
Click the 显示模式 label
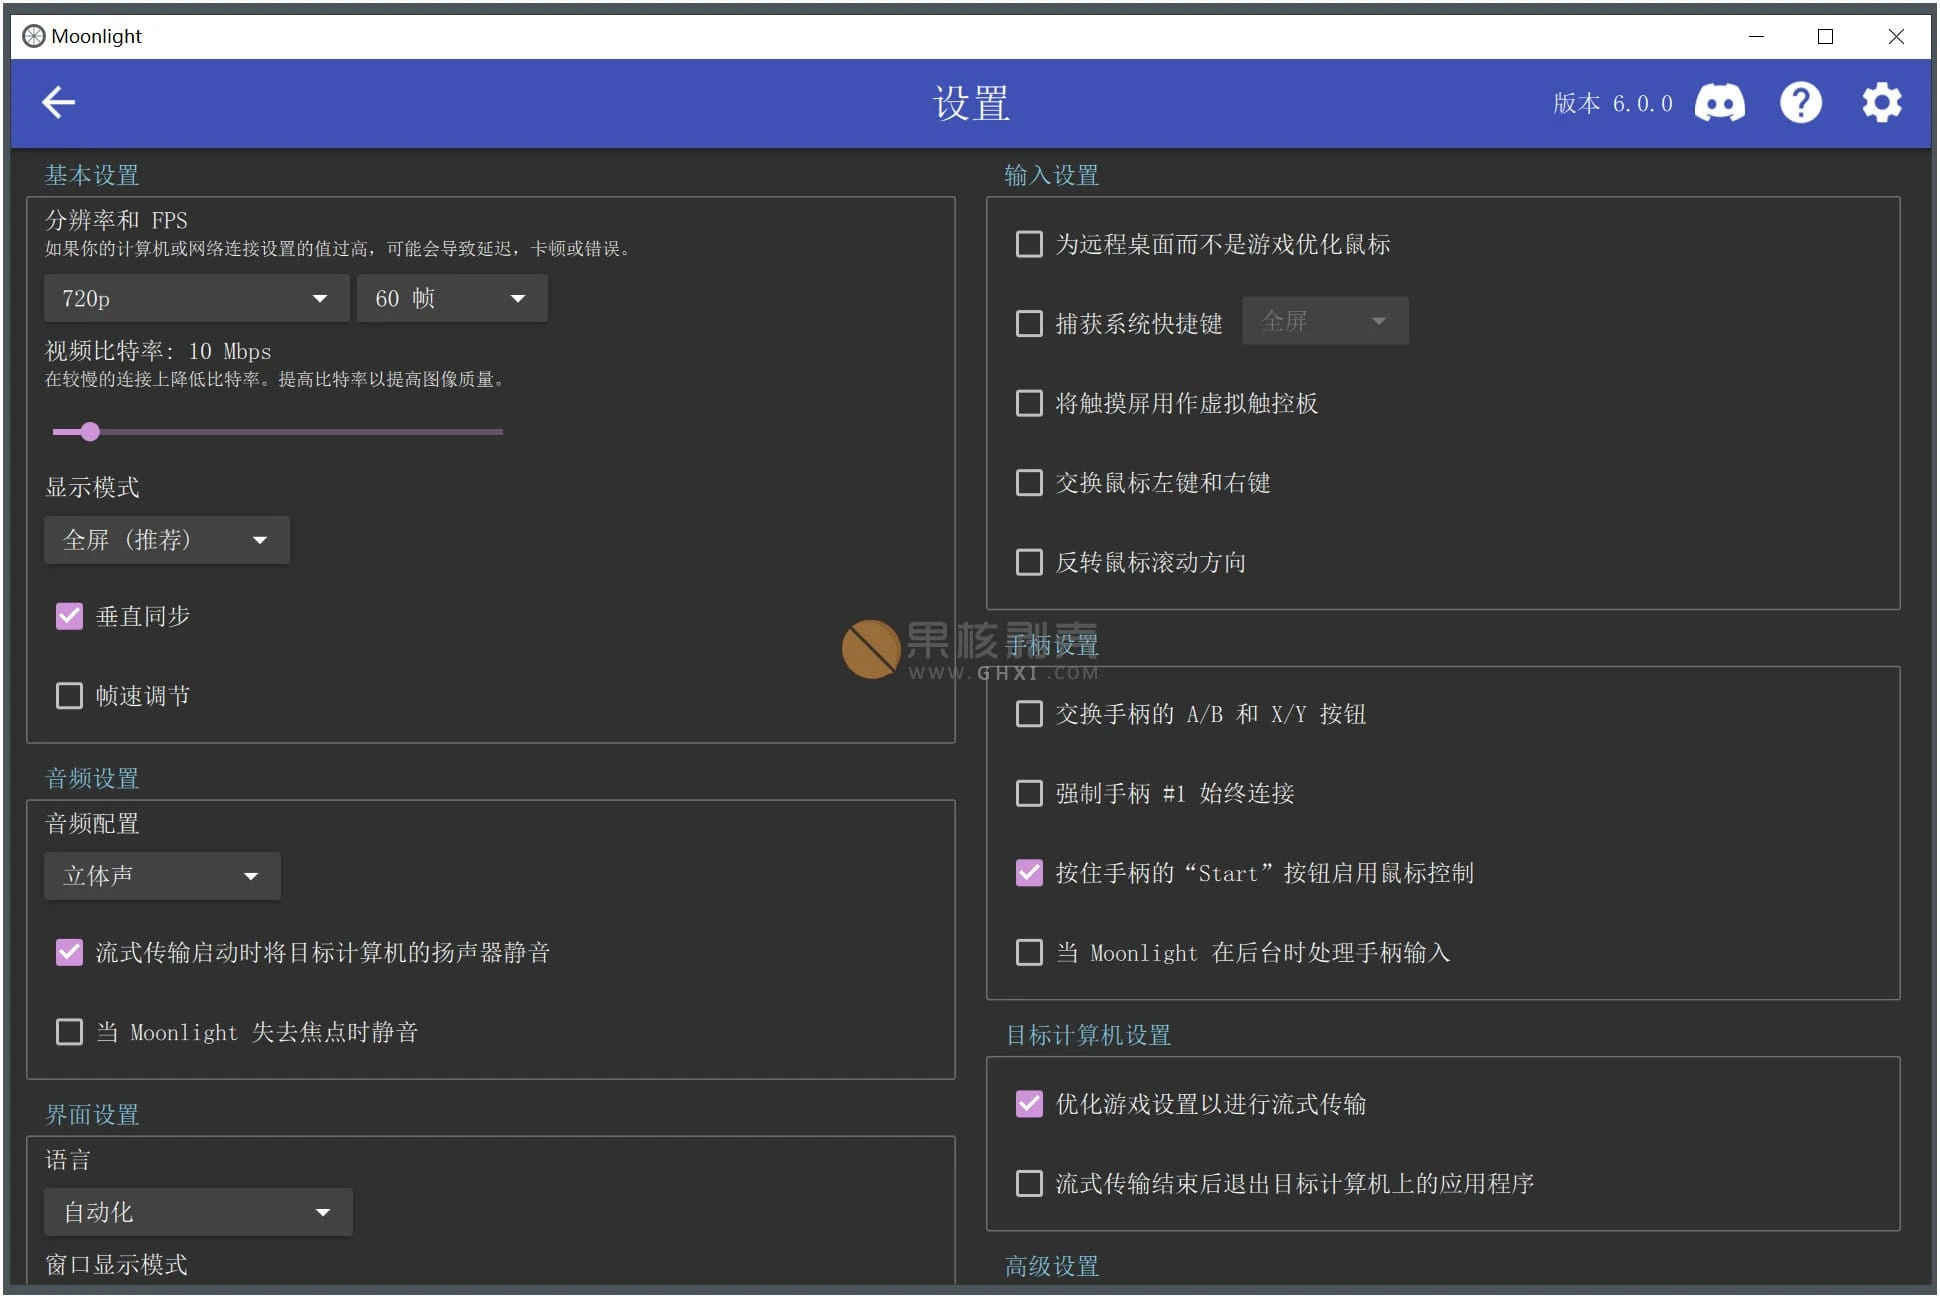[x=92, y=487]
